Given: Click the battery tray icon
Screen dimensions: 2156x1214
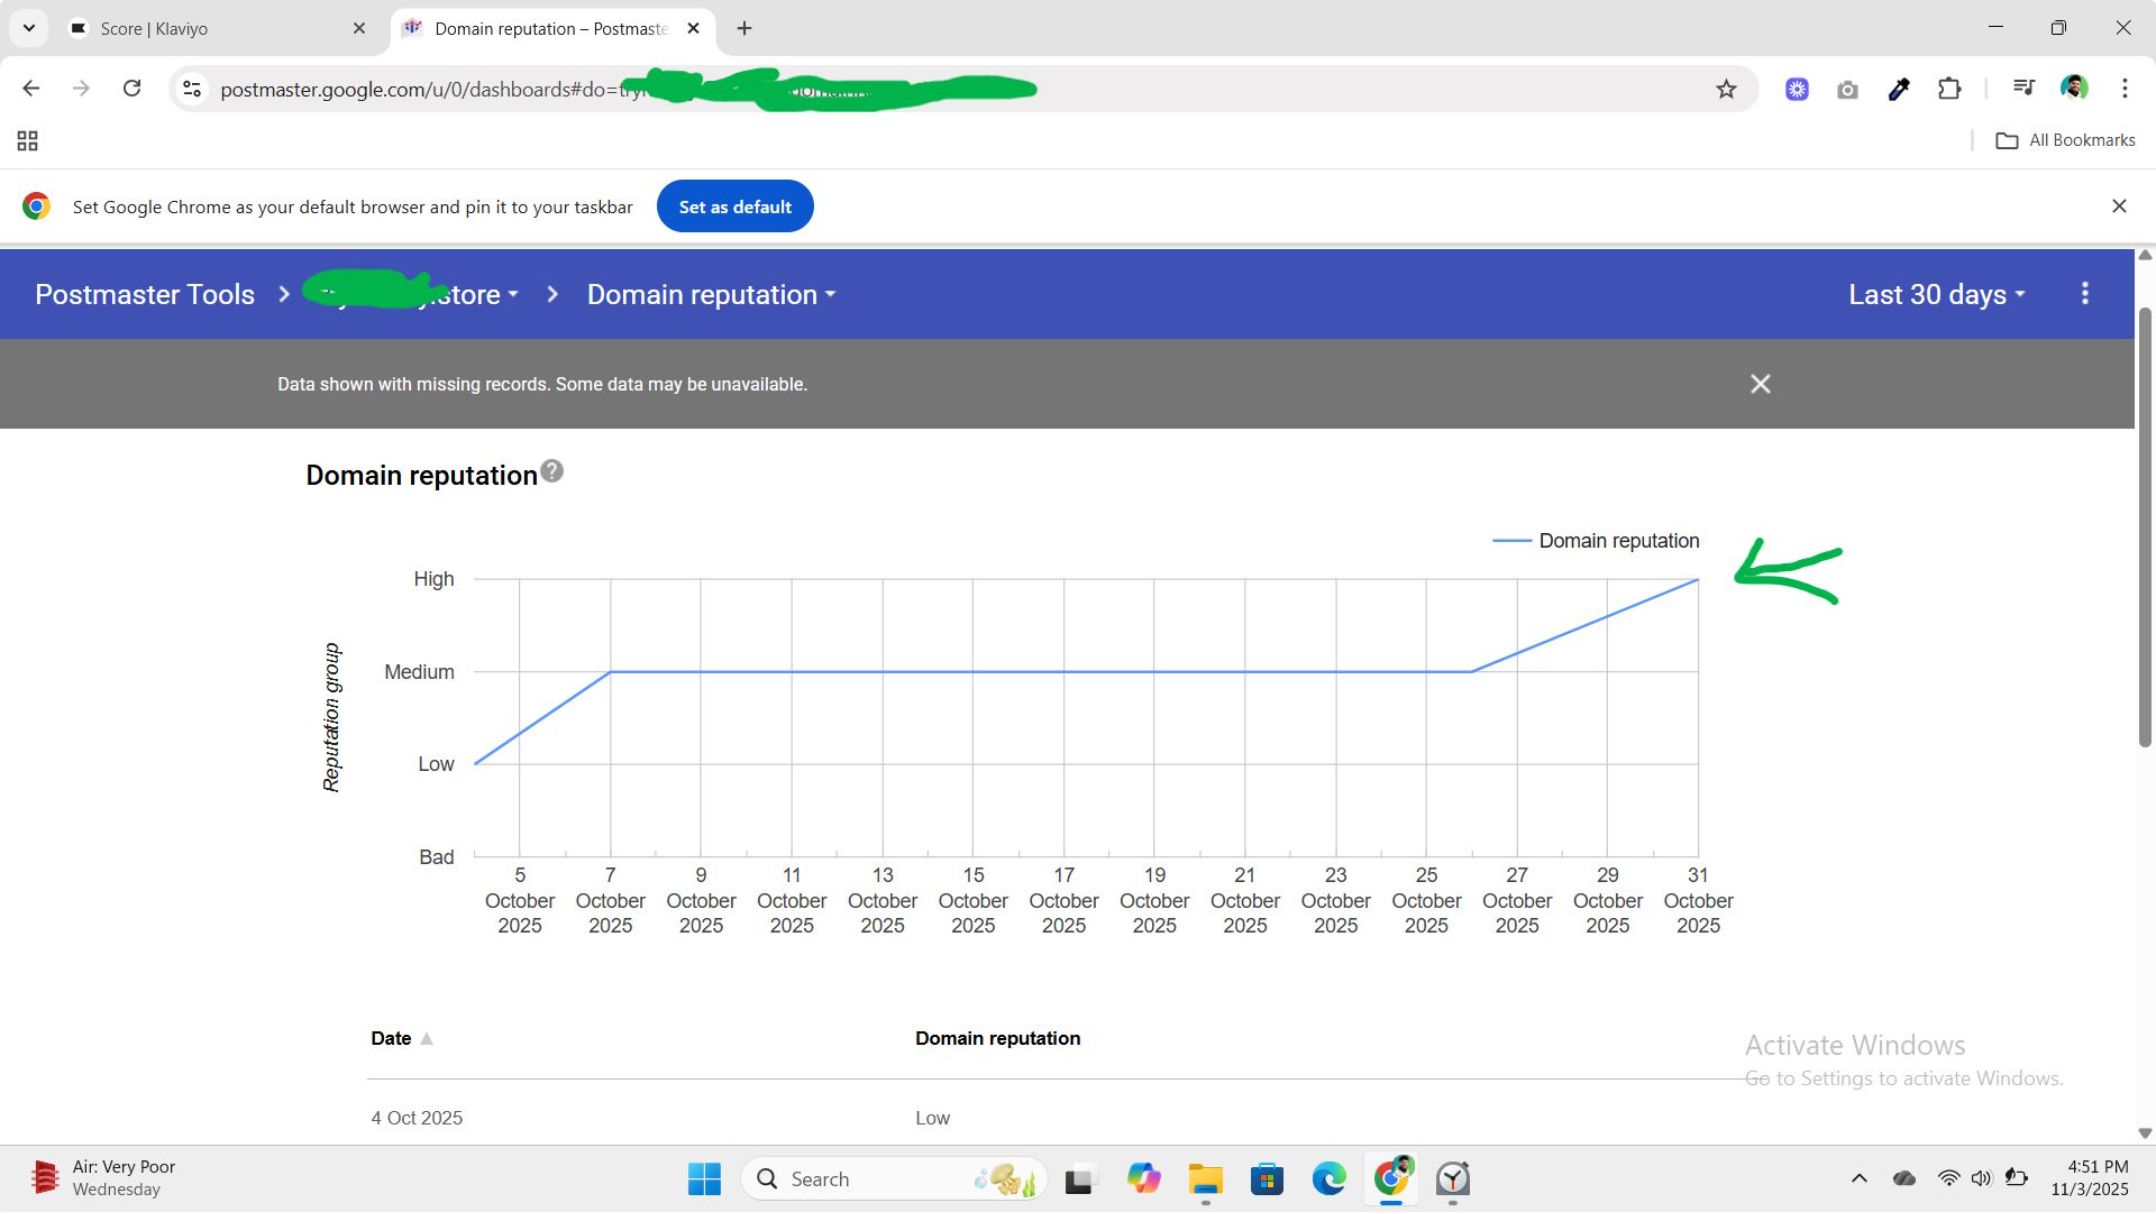Looking at the screenshot, I should [2016, 1178].
